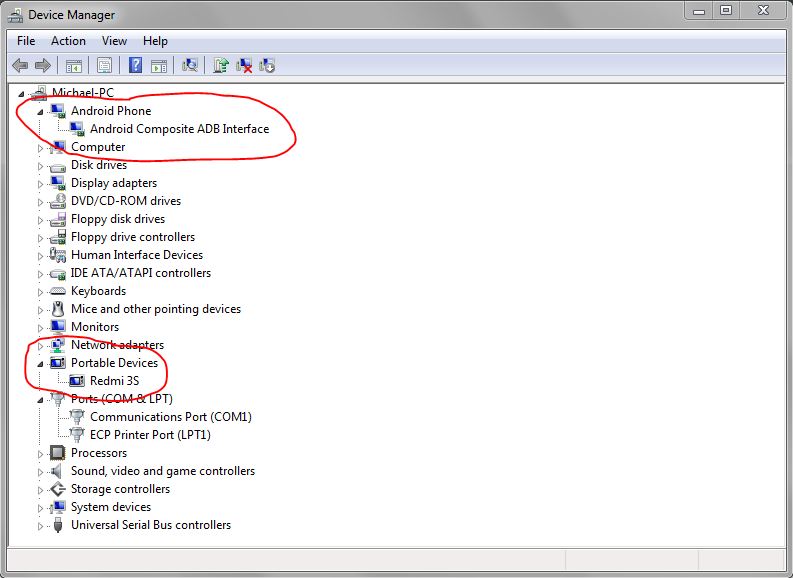The height and width of the screenshot is (578, 793).
Task: Click the Properties toolbar icon
Action: (x=103, y=66)
